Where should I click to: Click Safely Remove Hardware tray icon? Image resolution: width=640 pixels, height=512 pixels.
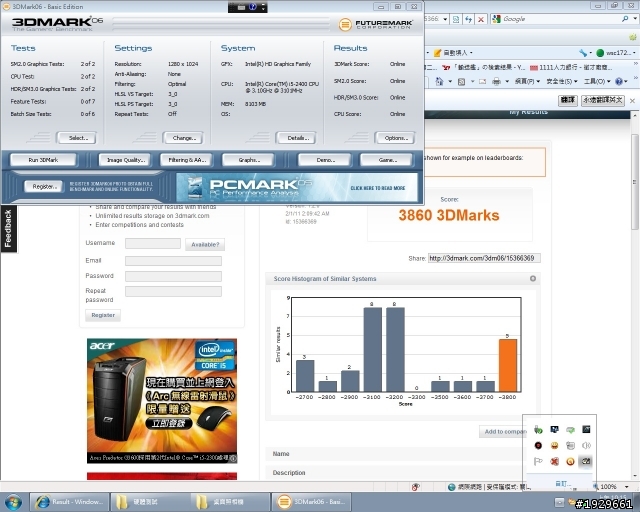point(538,429)
